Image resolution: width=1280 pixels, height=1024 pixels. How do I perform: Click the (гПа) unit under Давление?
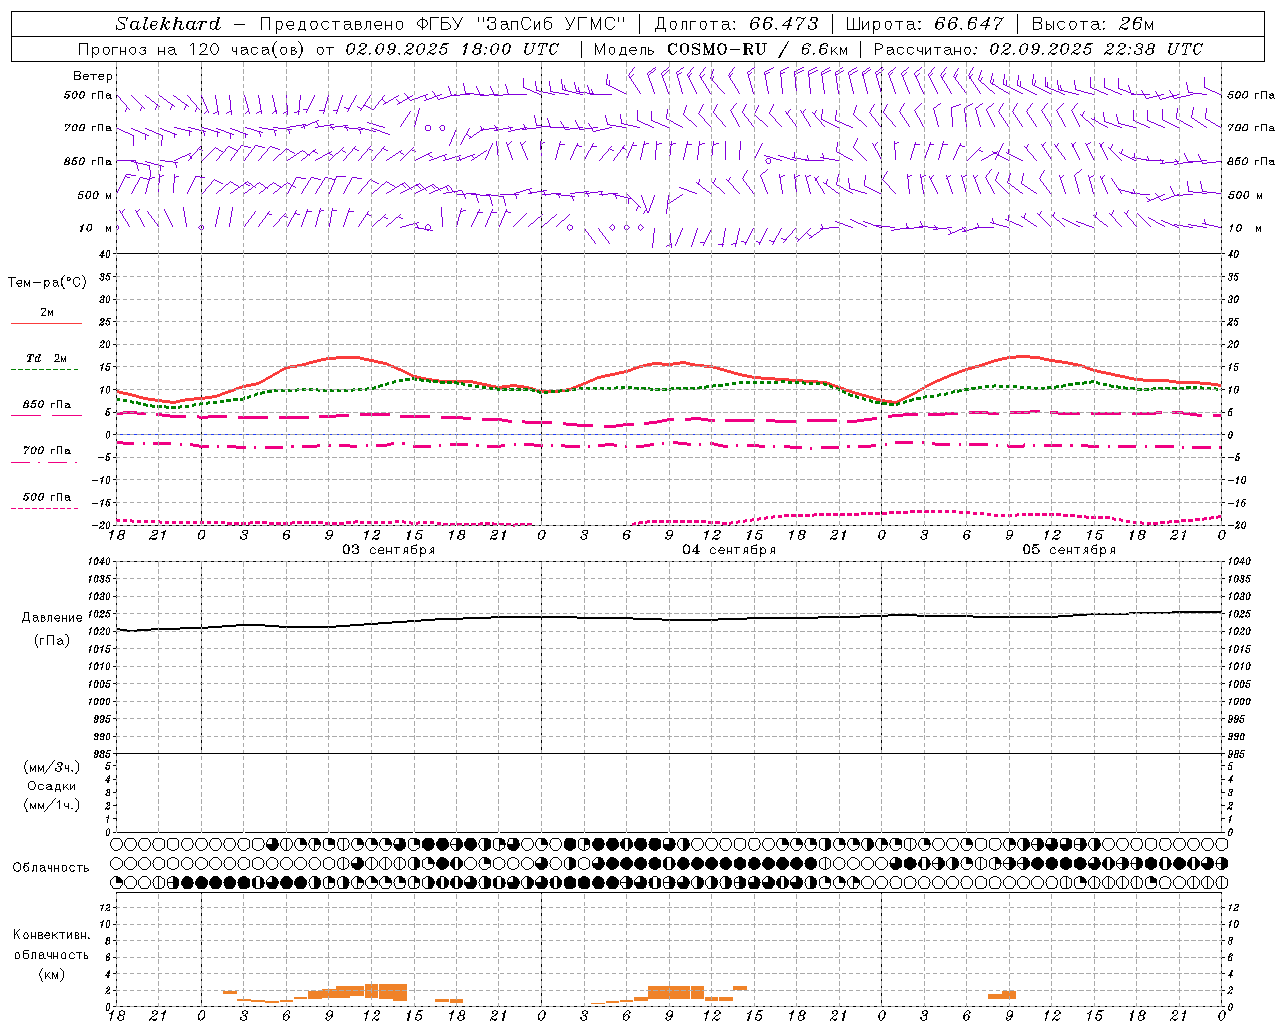[52, 641]
